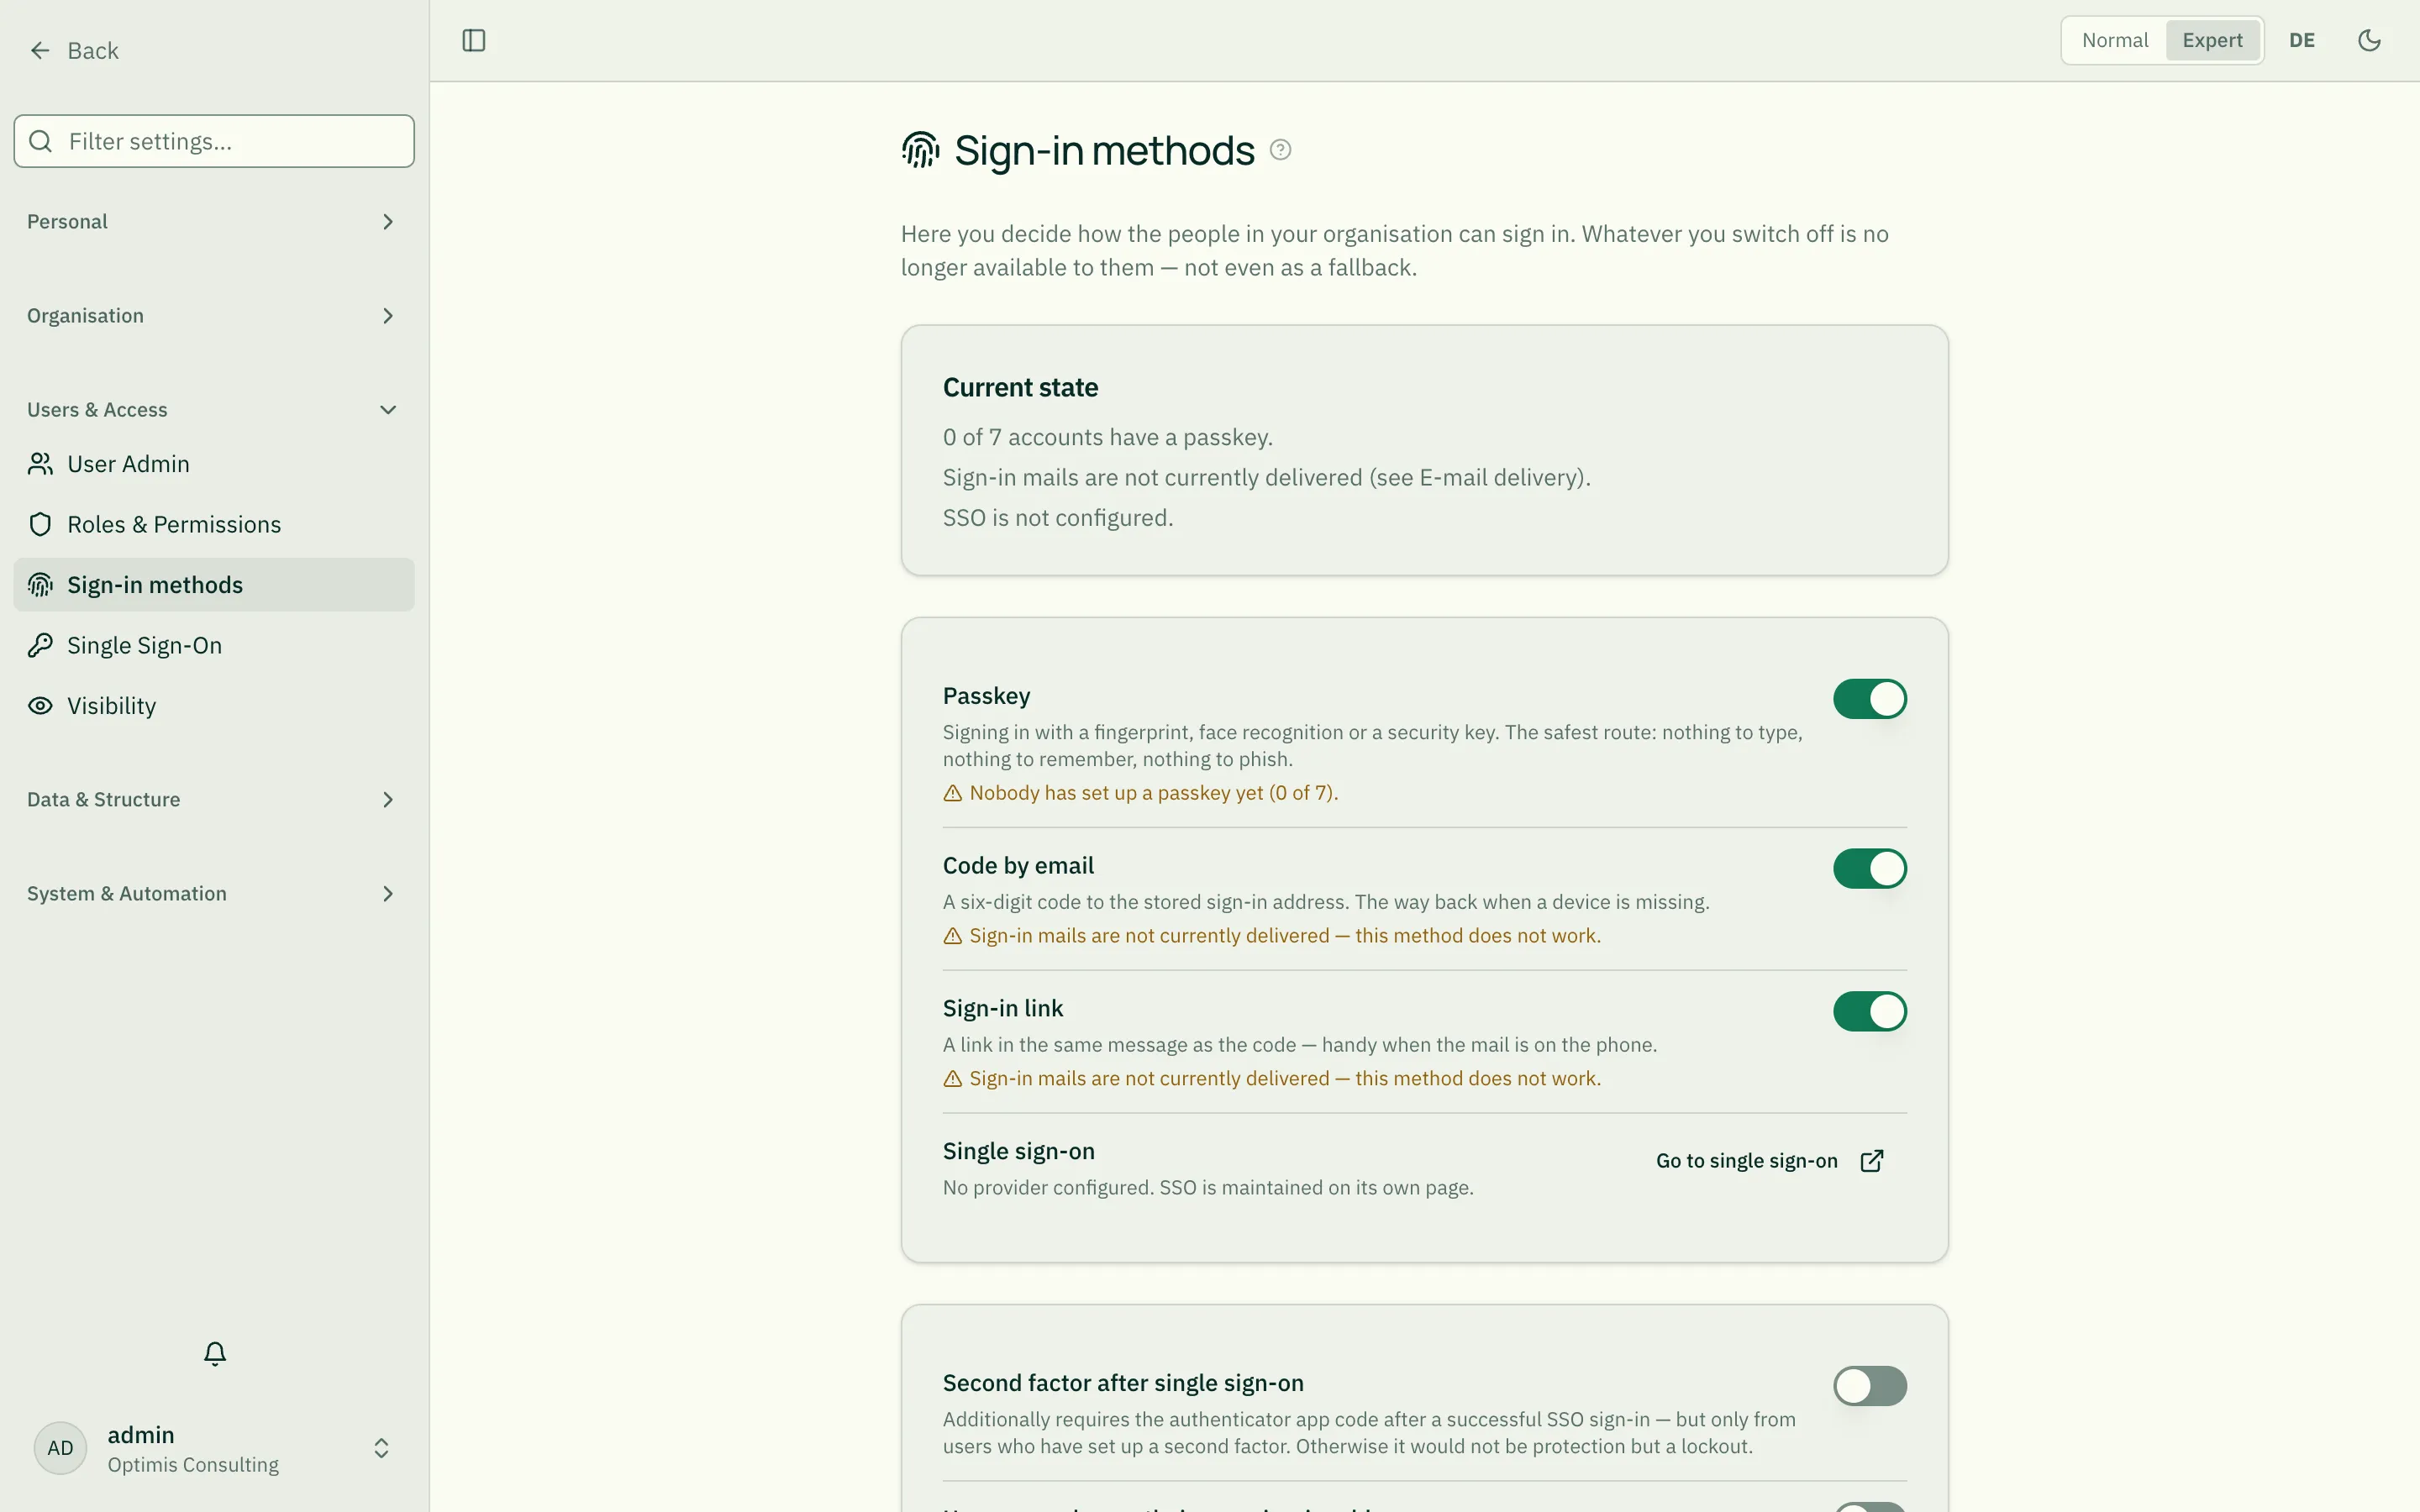
Task: Open Roles & Permissions page
Action: tap(214, 524)
